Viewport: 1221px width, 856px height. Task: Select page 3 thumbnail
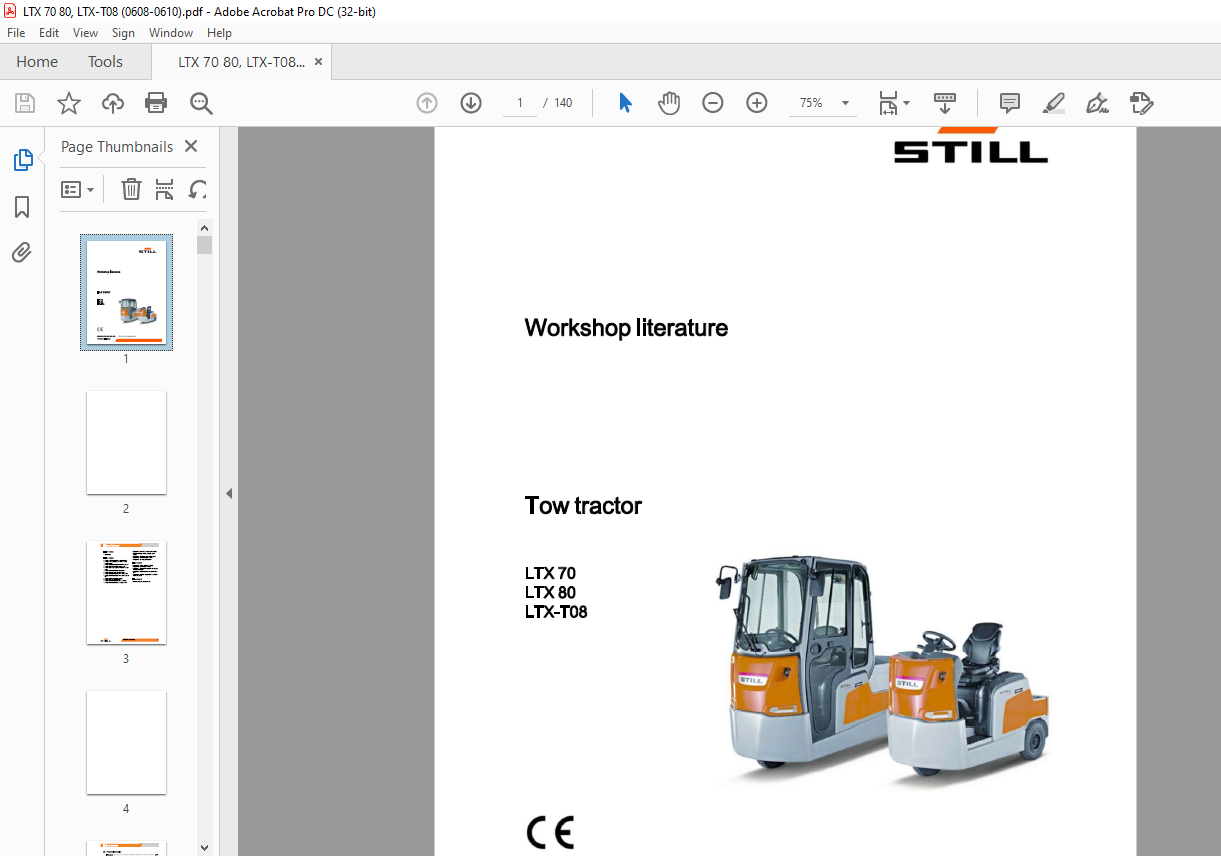tap(126, 593)
